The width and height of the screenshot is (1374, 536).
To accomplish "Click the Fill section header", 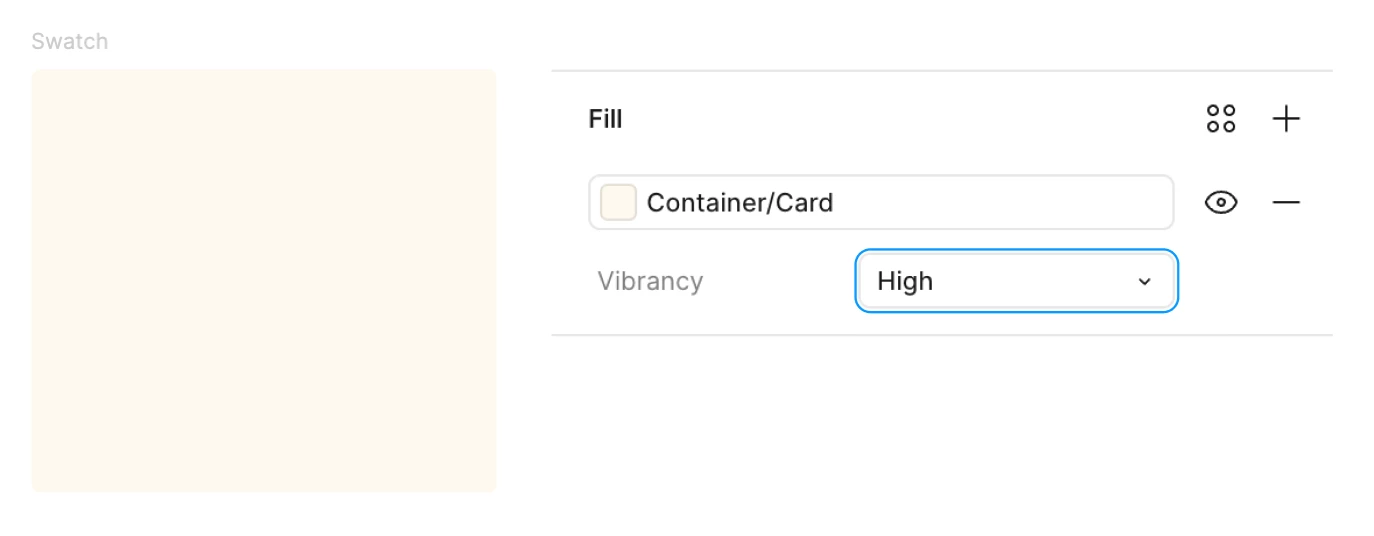I will [605, 120].
